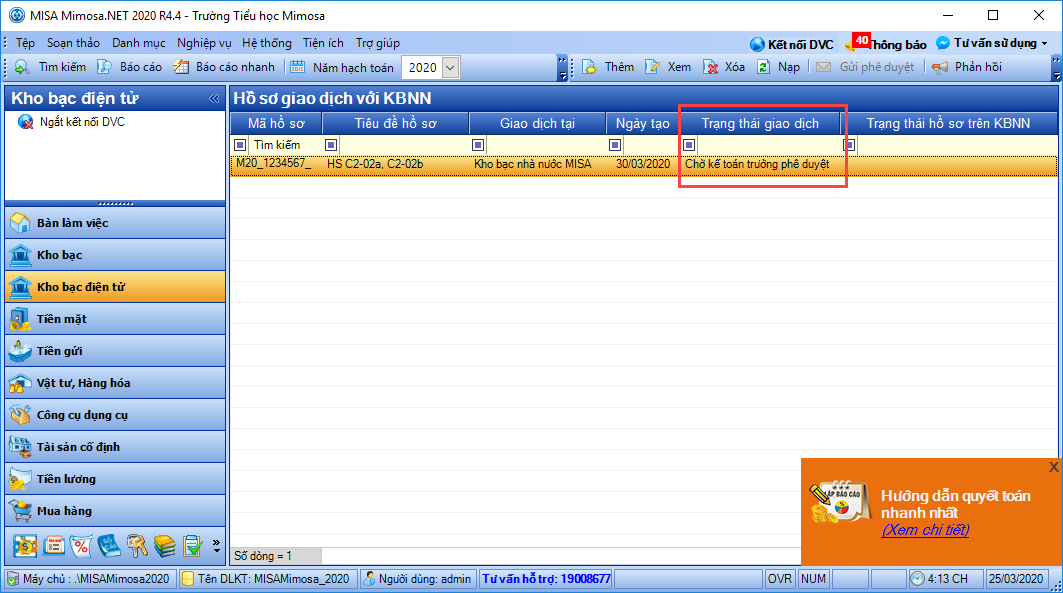Open the Tiền mặt module
The height and width of the screenshot is (593, 1063).
coord(115,319)
